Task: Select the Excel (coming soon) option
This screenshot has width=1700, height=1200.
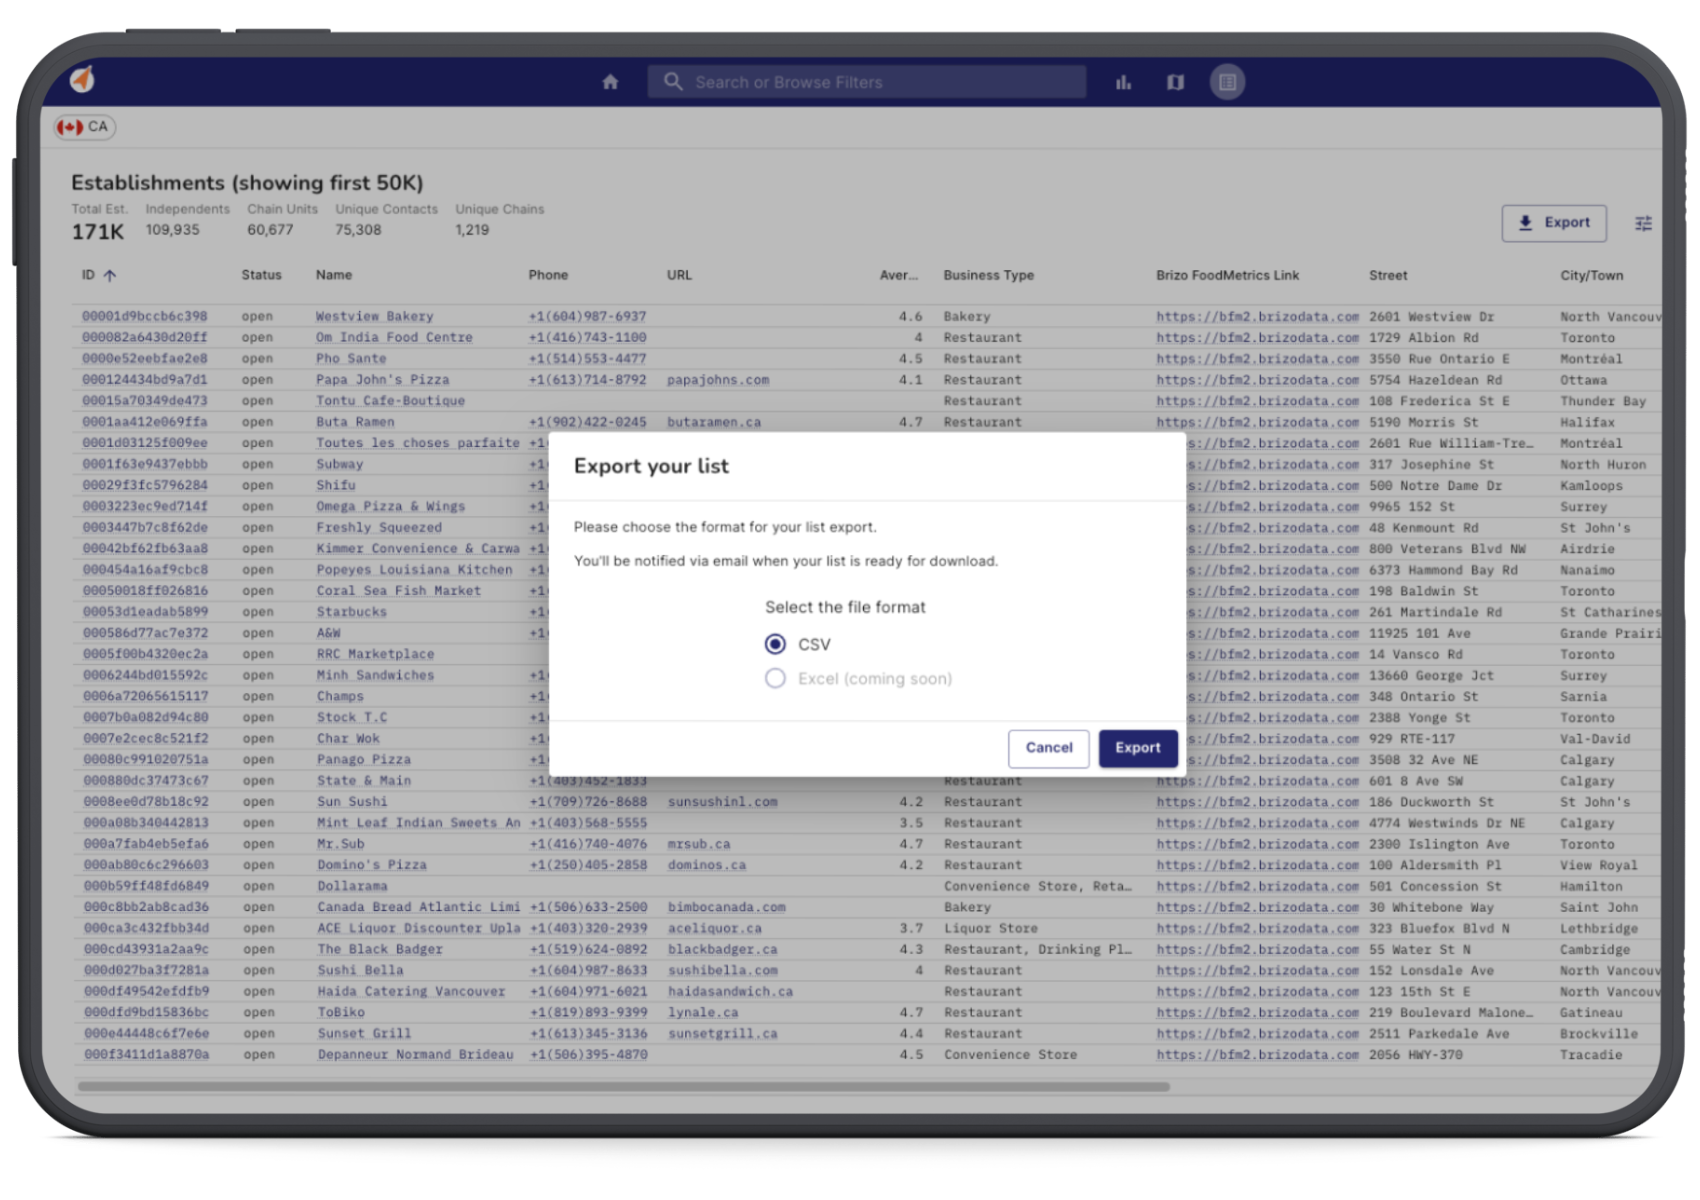Action: (775, 678)
